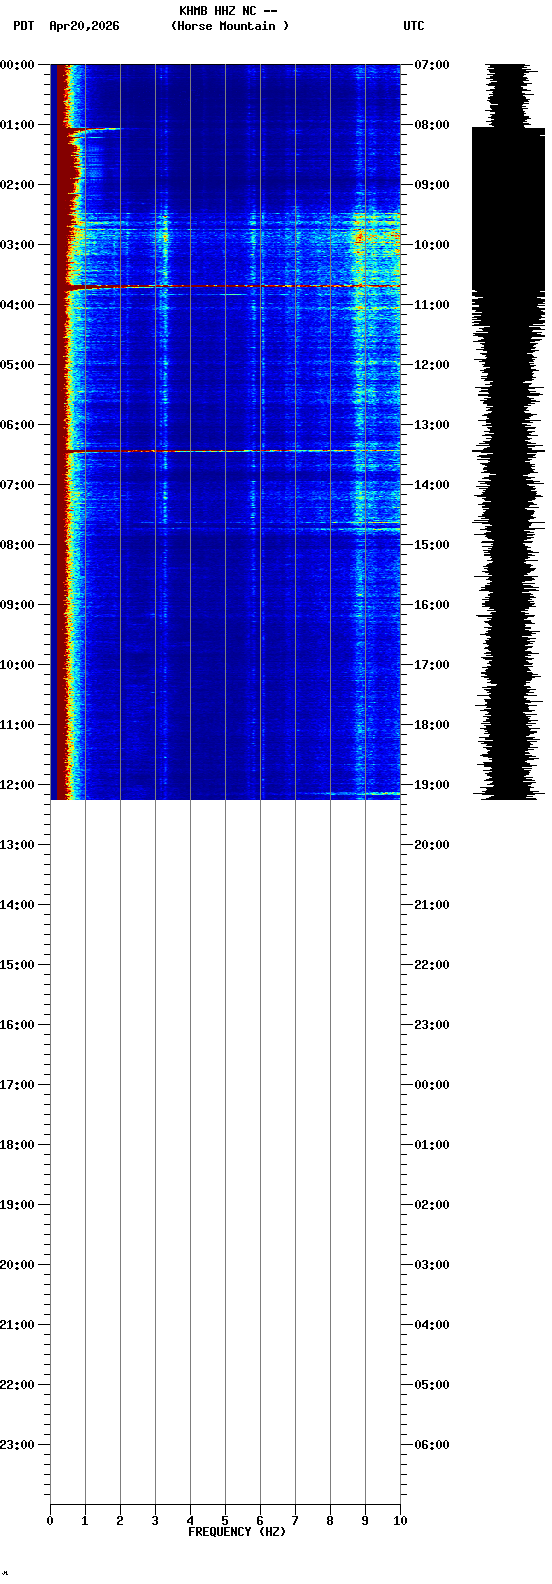
Task: Click the 10:00 tick on the UTC axis
Action: point(431,245)
